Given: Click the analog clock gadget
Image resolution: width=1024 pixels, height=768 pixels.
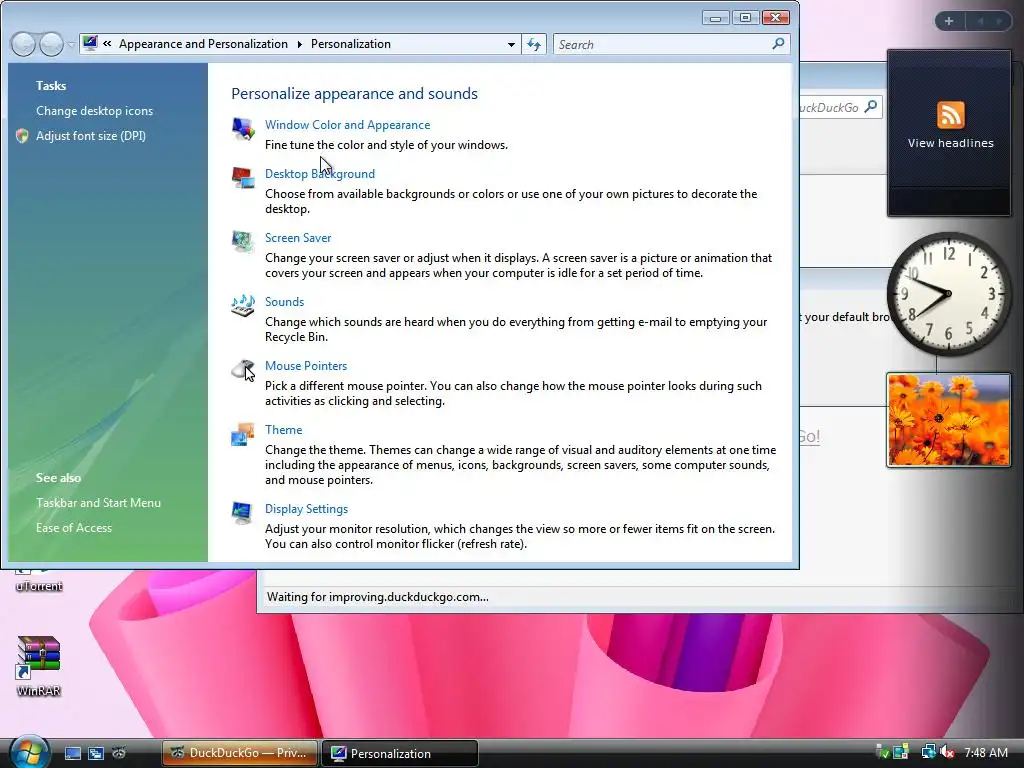Looking at the screenshot, I should coord(949,294).
